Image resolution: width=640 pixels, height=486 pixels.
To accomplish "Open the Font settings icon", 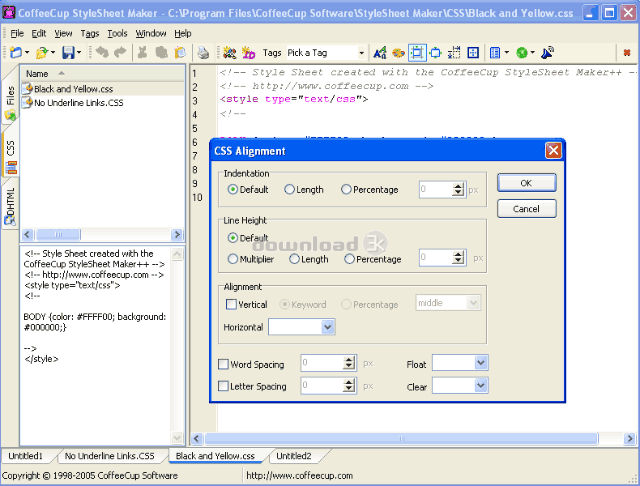I will click(380, 53).
